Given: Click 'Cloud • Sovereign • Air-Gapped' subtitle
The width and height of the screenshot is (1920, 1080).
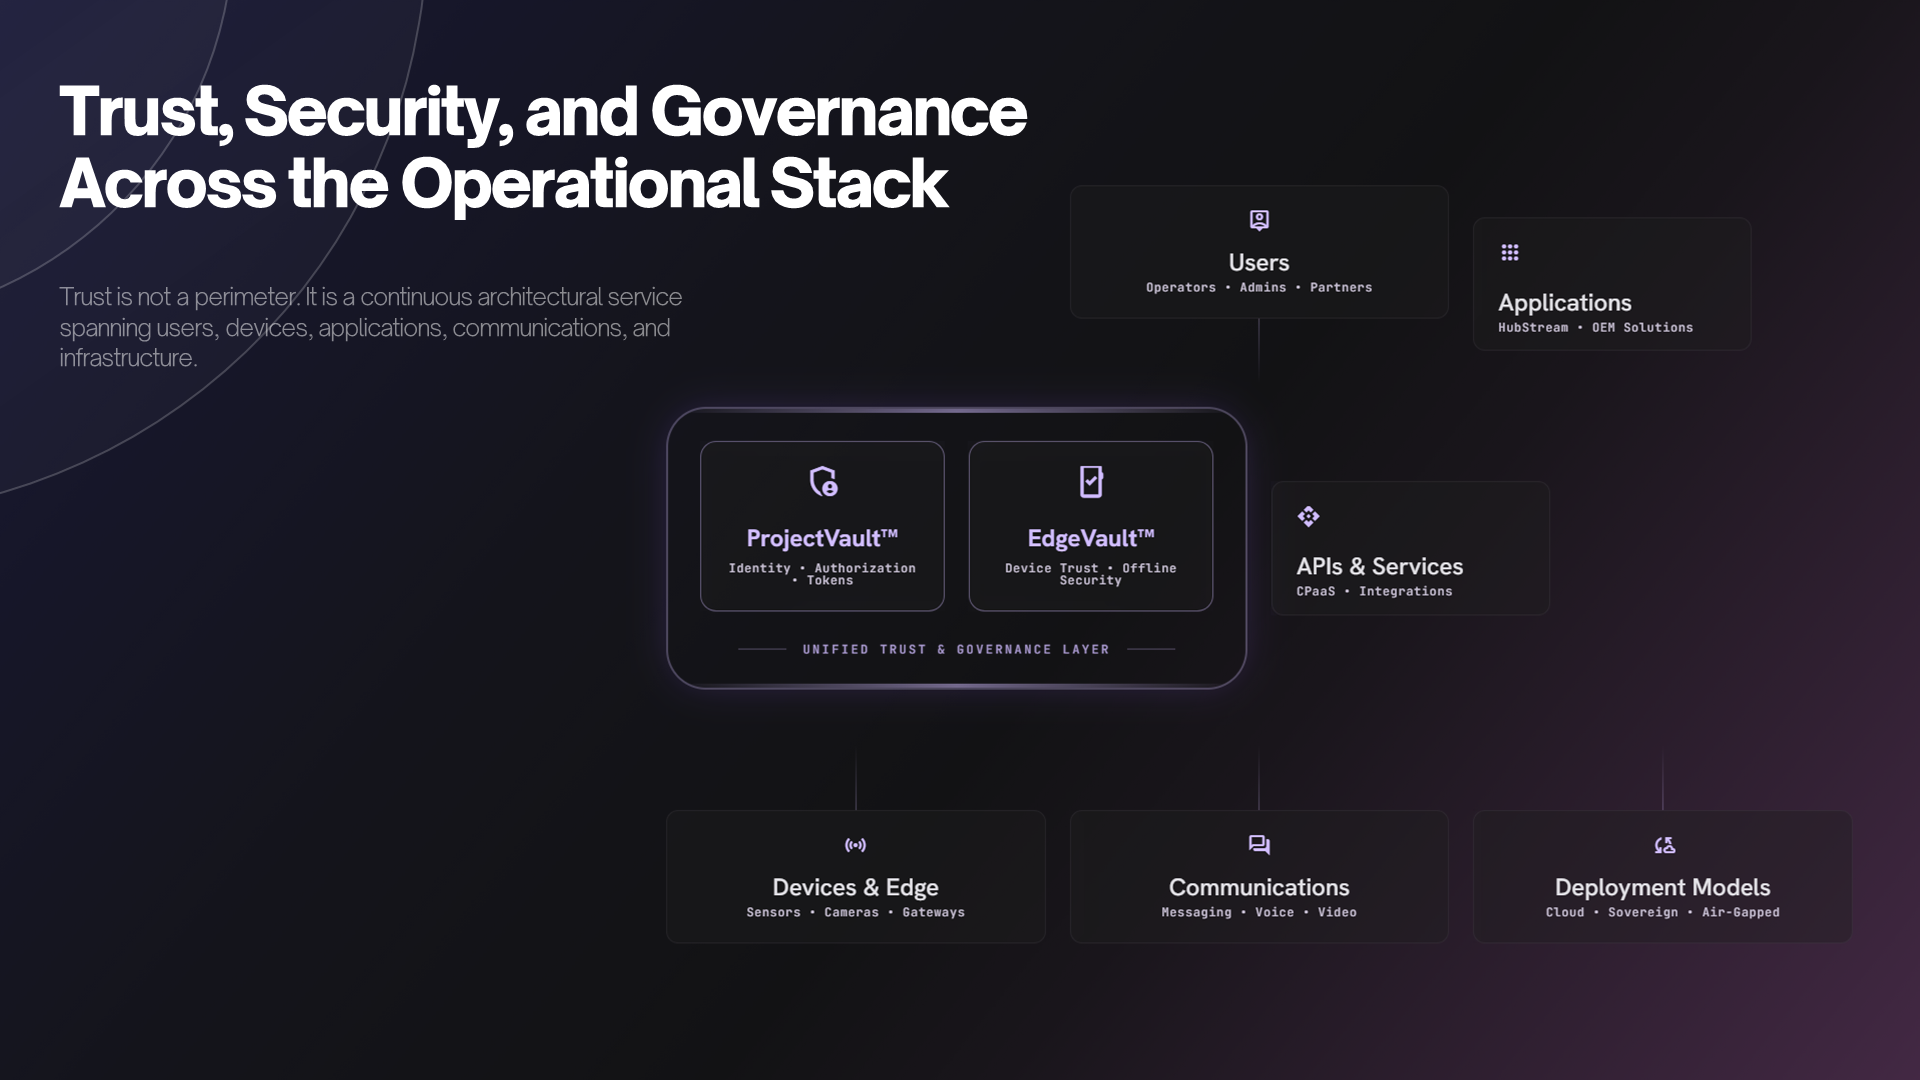Looking at the screenshot, I should pyautogui.click(x=1663, y=912).
